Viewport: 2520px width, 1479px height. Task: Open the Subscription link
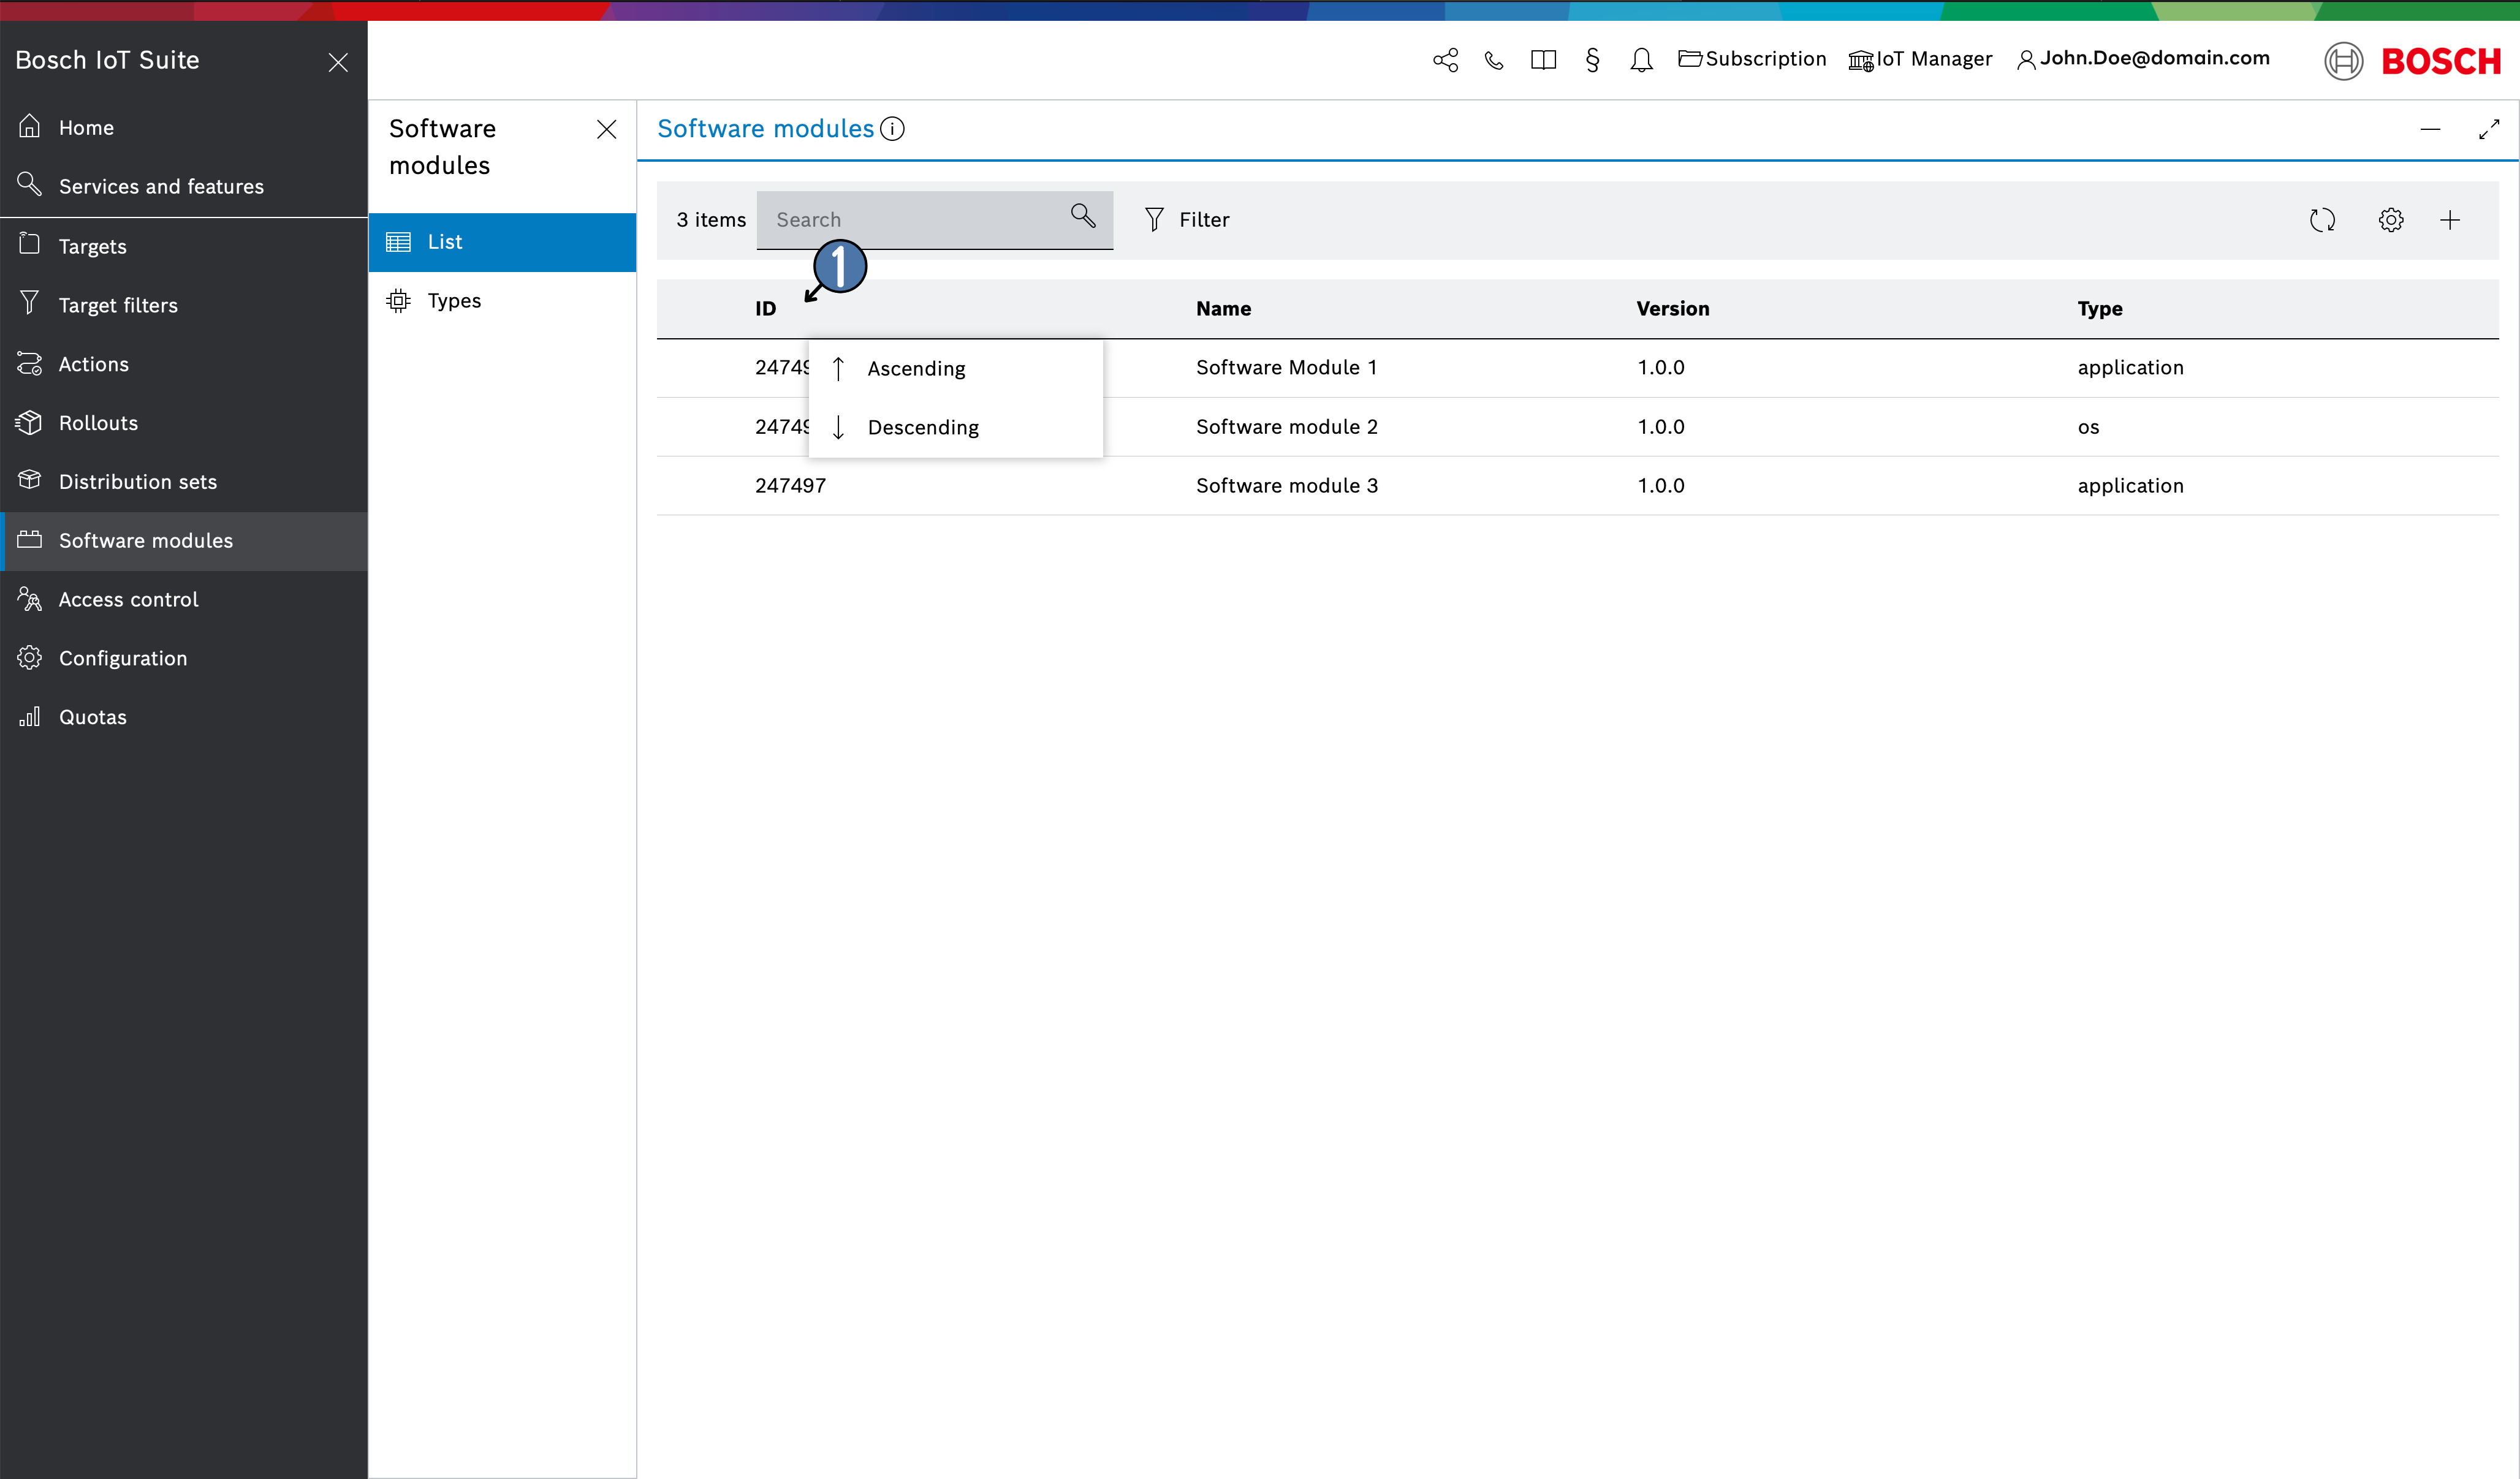1752,59
